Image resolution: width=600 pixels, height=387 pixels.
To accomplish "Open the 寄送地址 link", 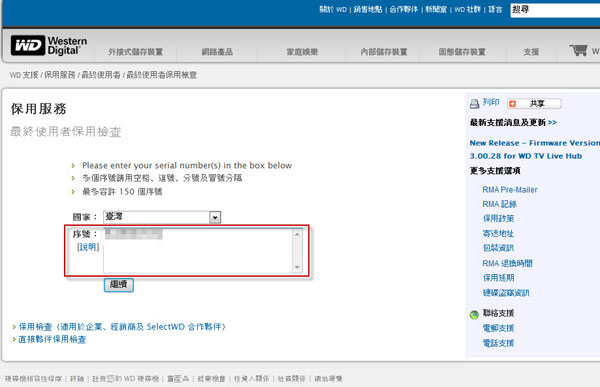I will tap(498, 234).
